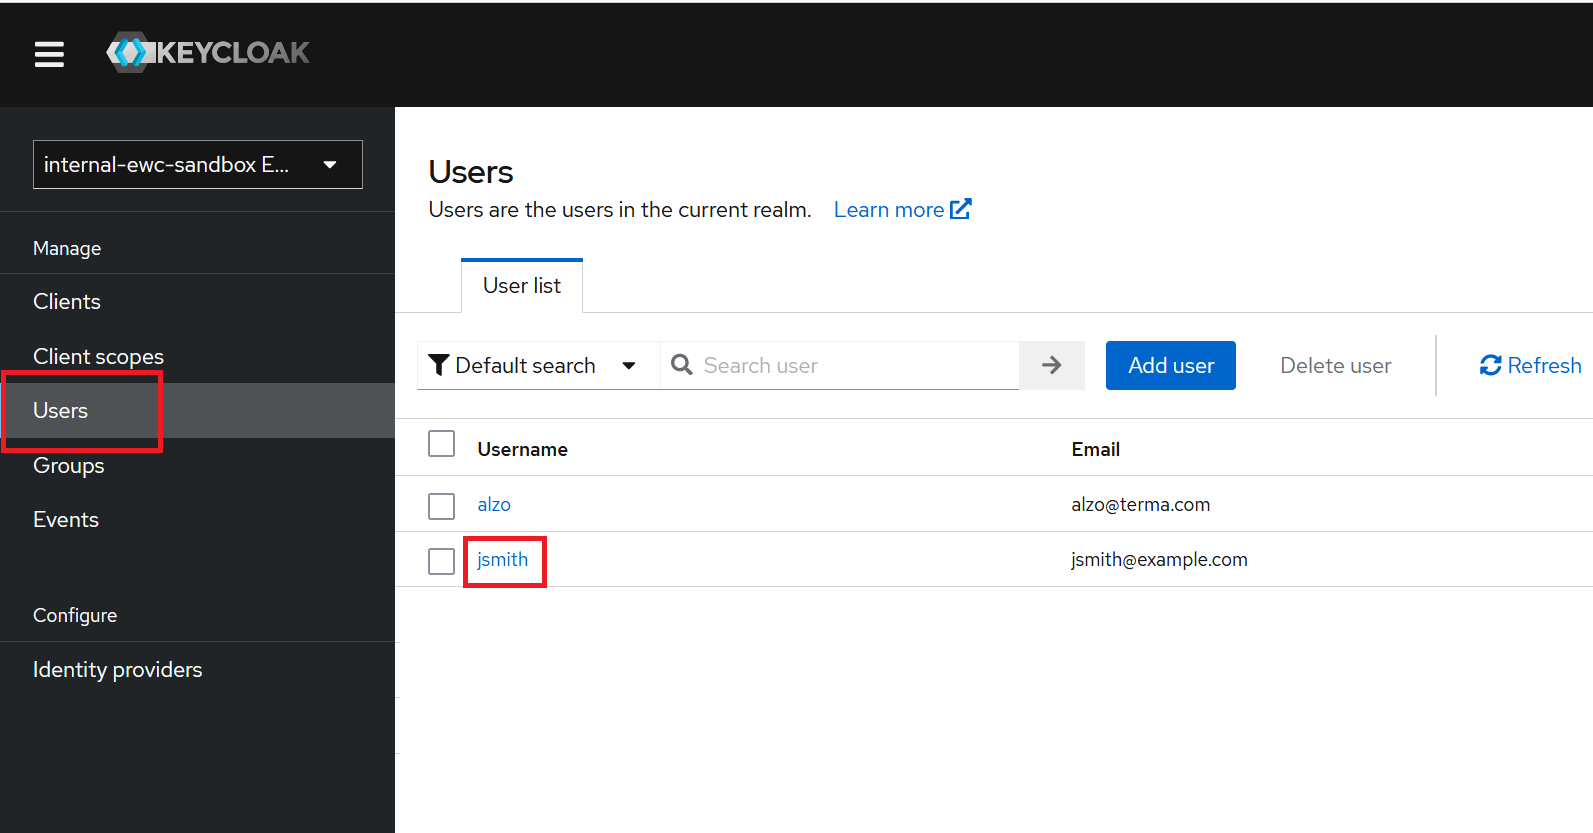Viewport: 1593px width, 833px height.
Task: Select the alzo@terma.com email cell
Action: (1141, 505)
